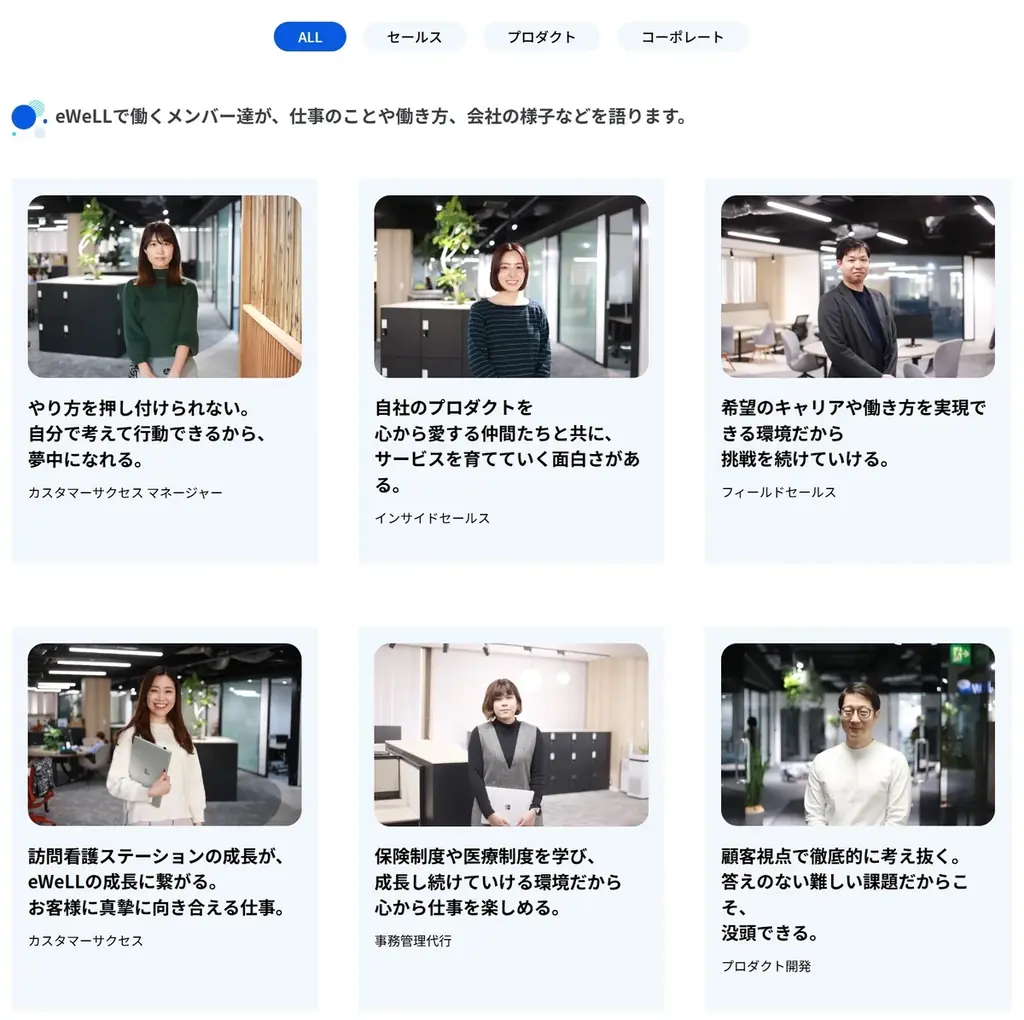Click the intro text about eWeLL members
The image size is (1024, 1020).
click(371, 116)
